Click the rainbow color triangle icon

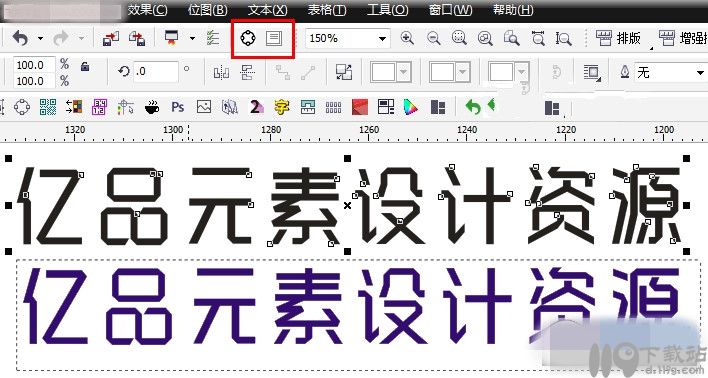[x=411, y=107]
